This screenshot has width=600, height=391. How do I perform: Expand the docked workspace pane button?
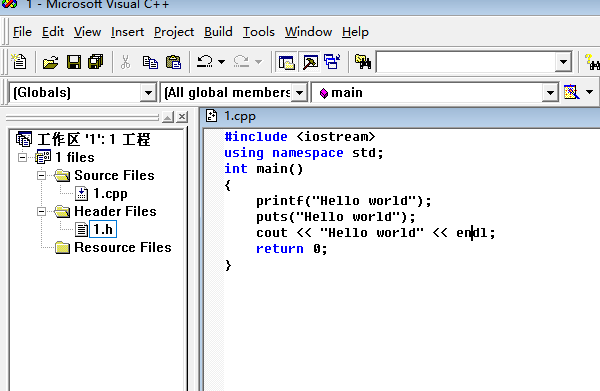[168, 117]
